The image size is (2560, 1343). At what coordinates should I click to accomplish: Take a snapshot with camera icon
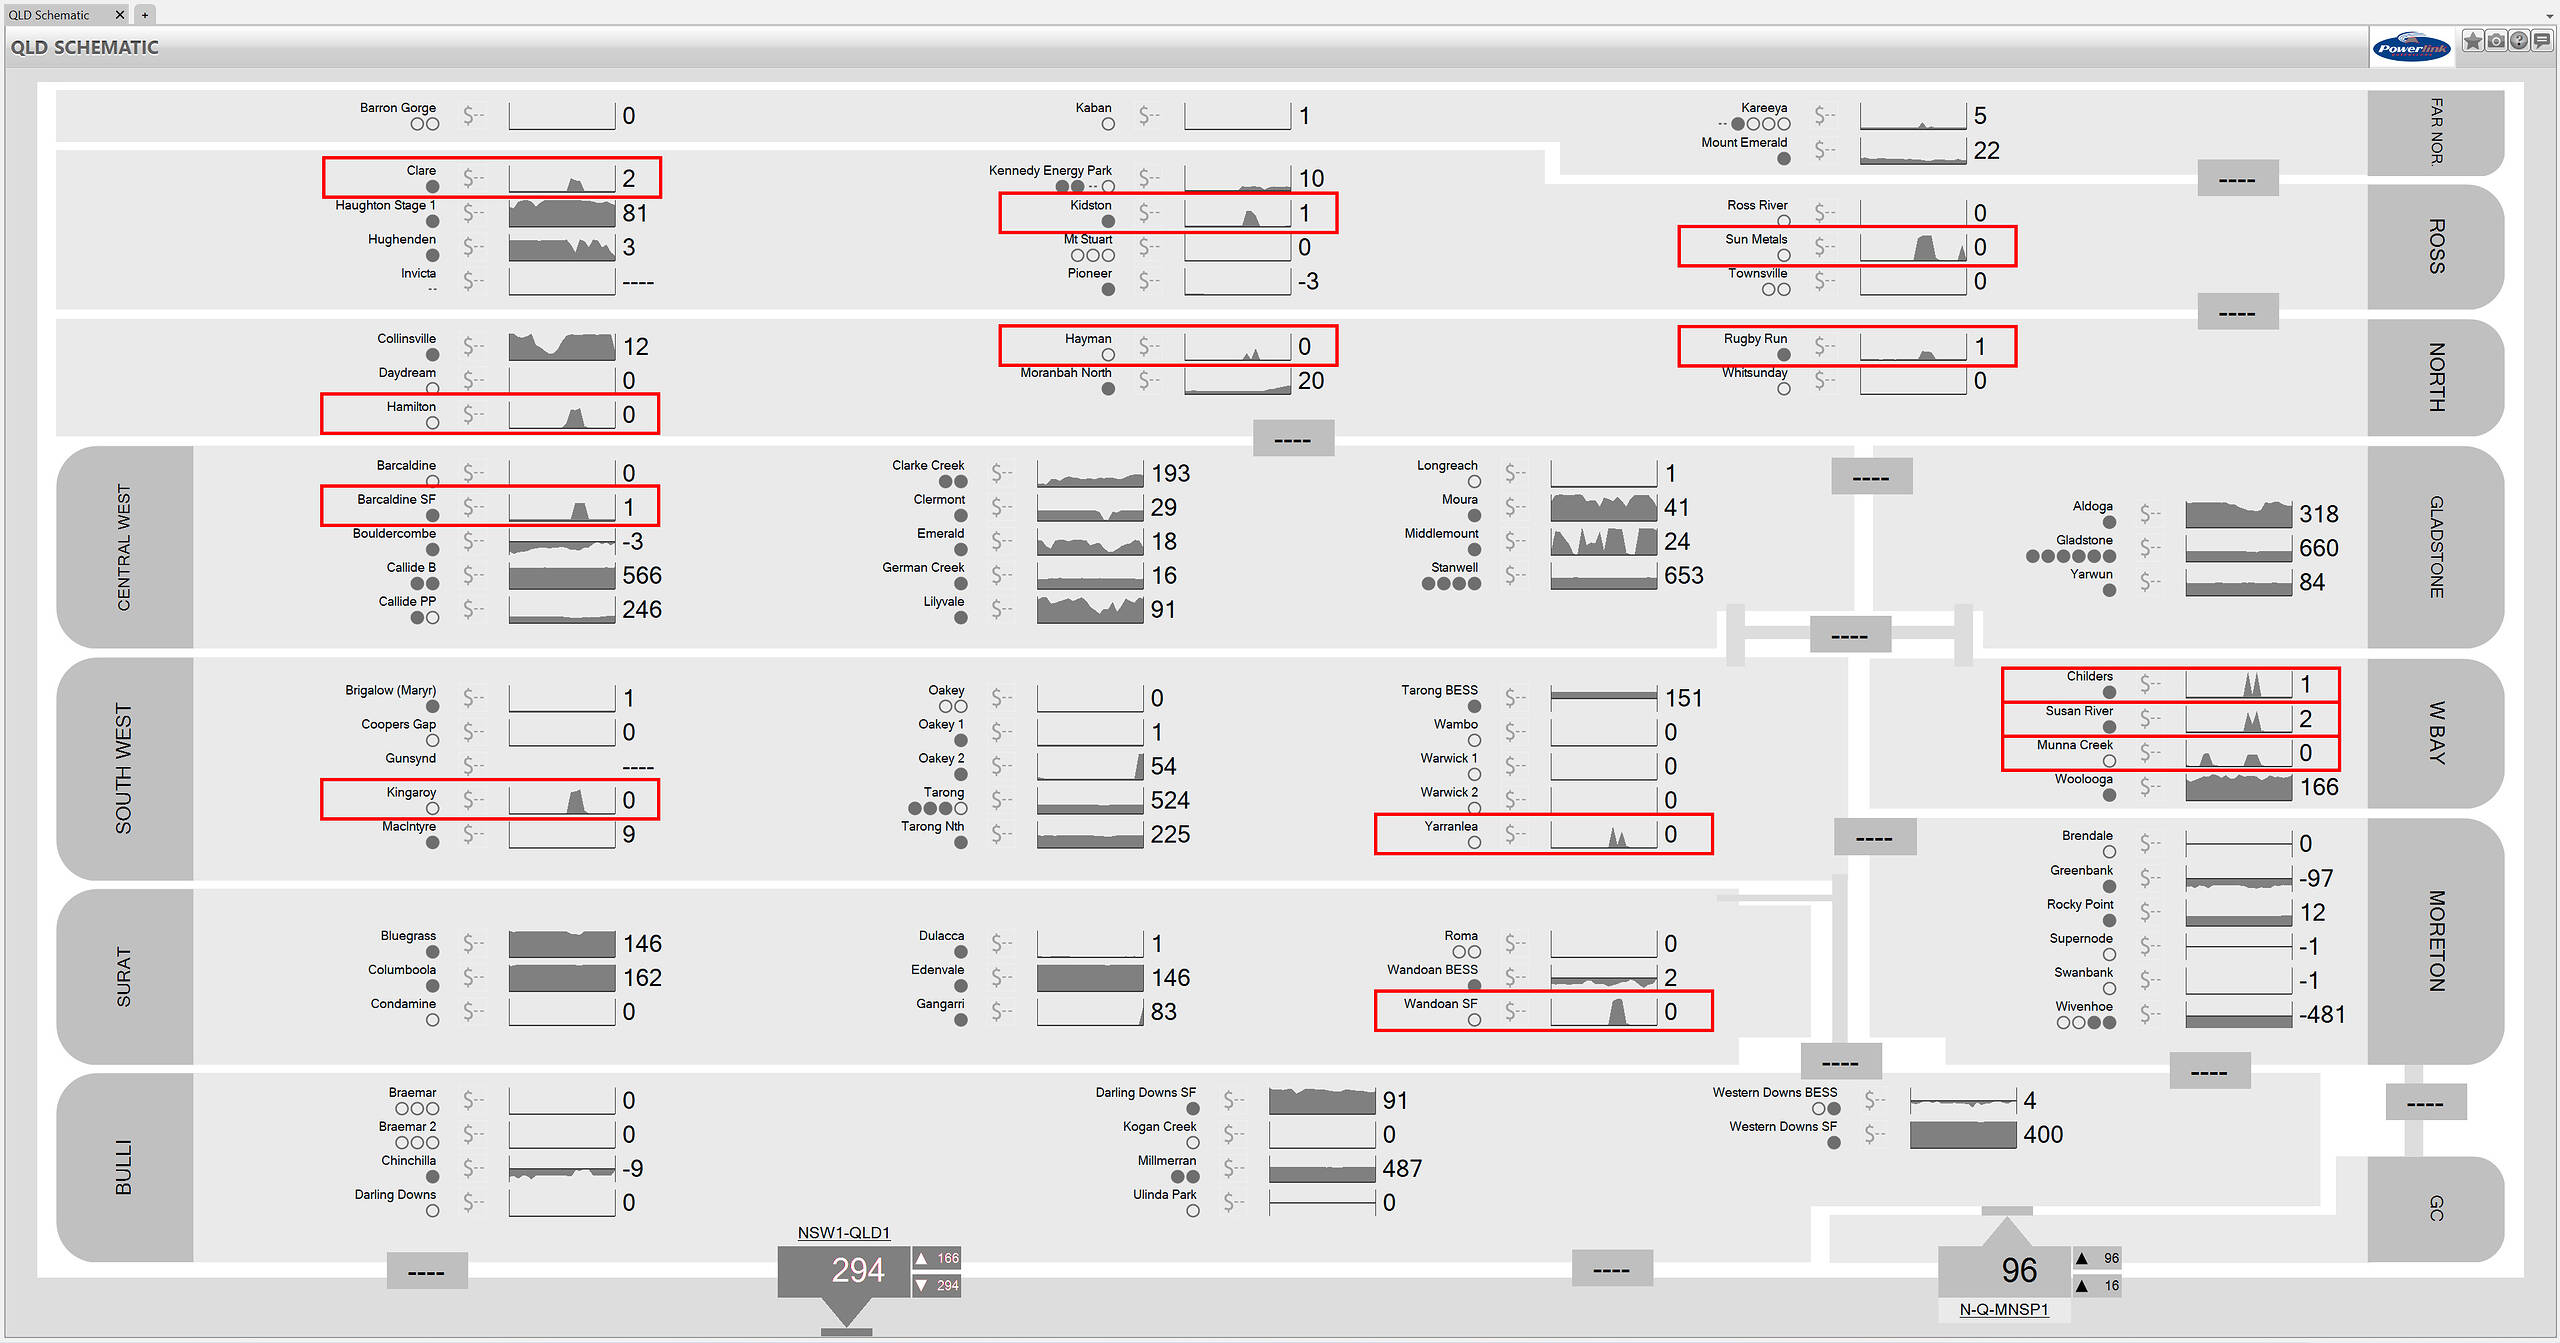tap(2496, 40)
